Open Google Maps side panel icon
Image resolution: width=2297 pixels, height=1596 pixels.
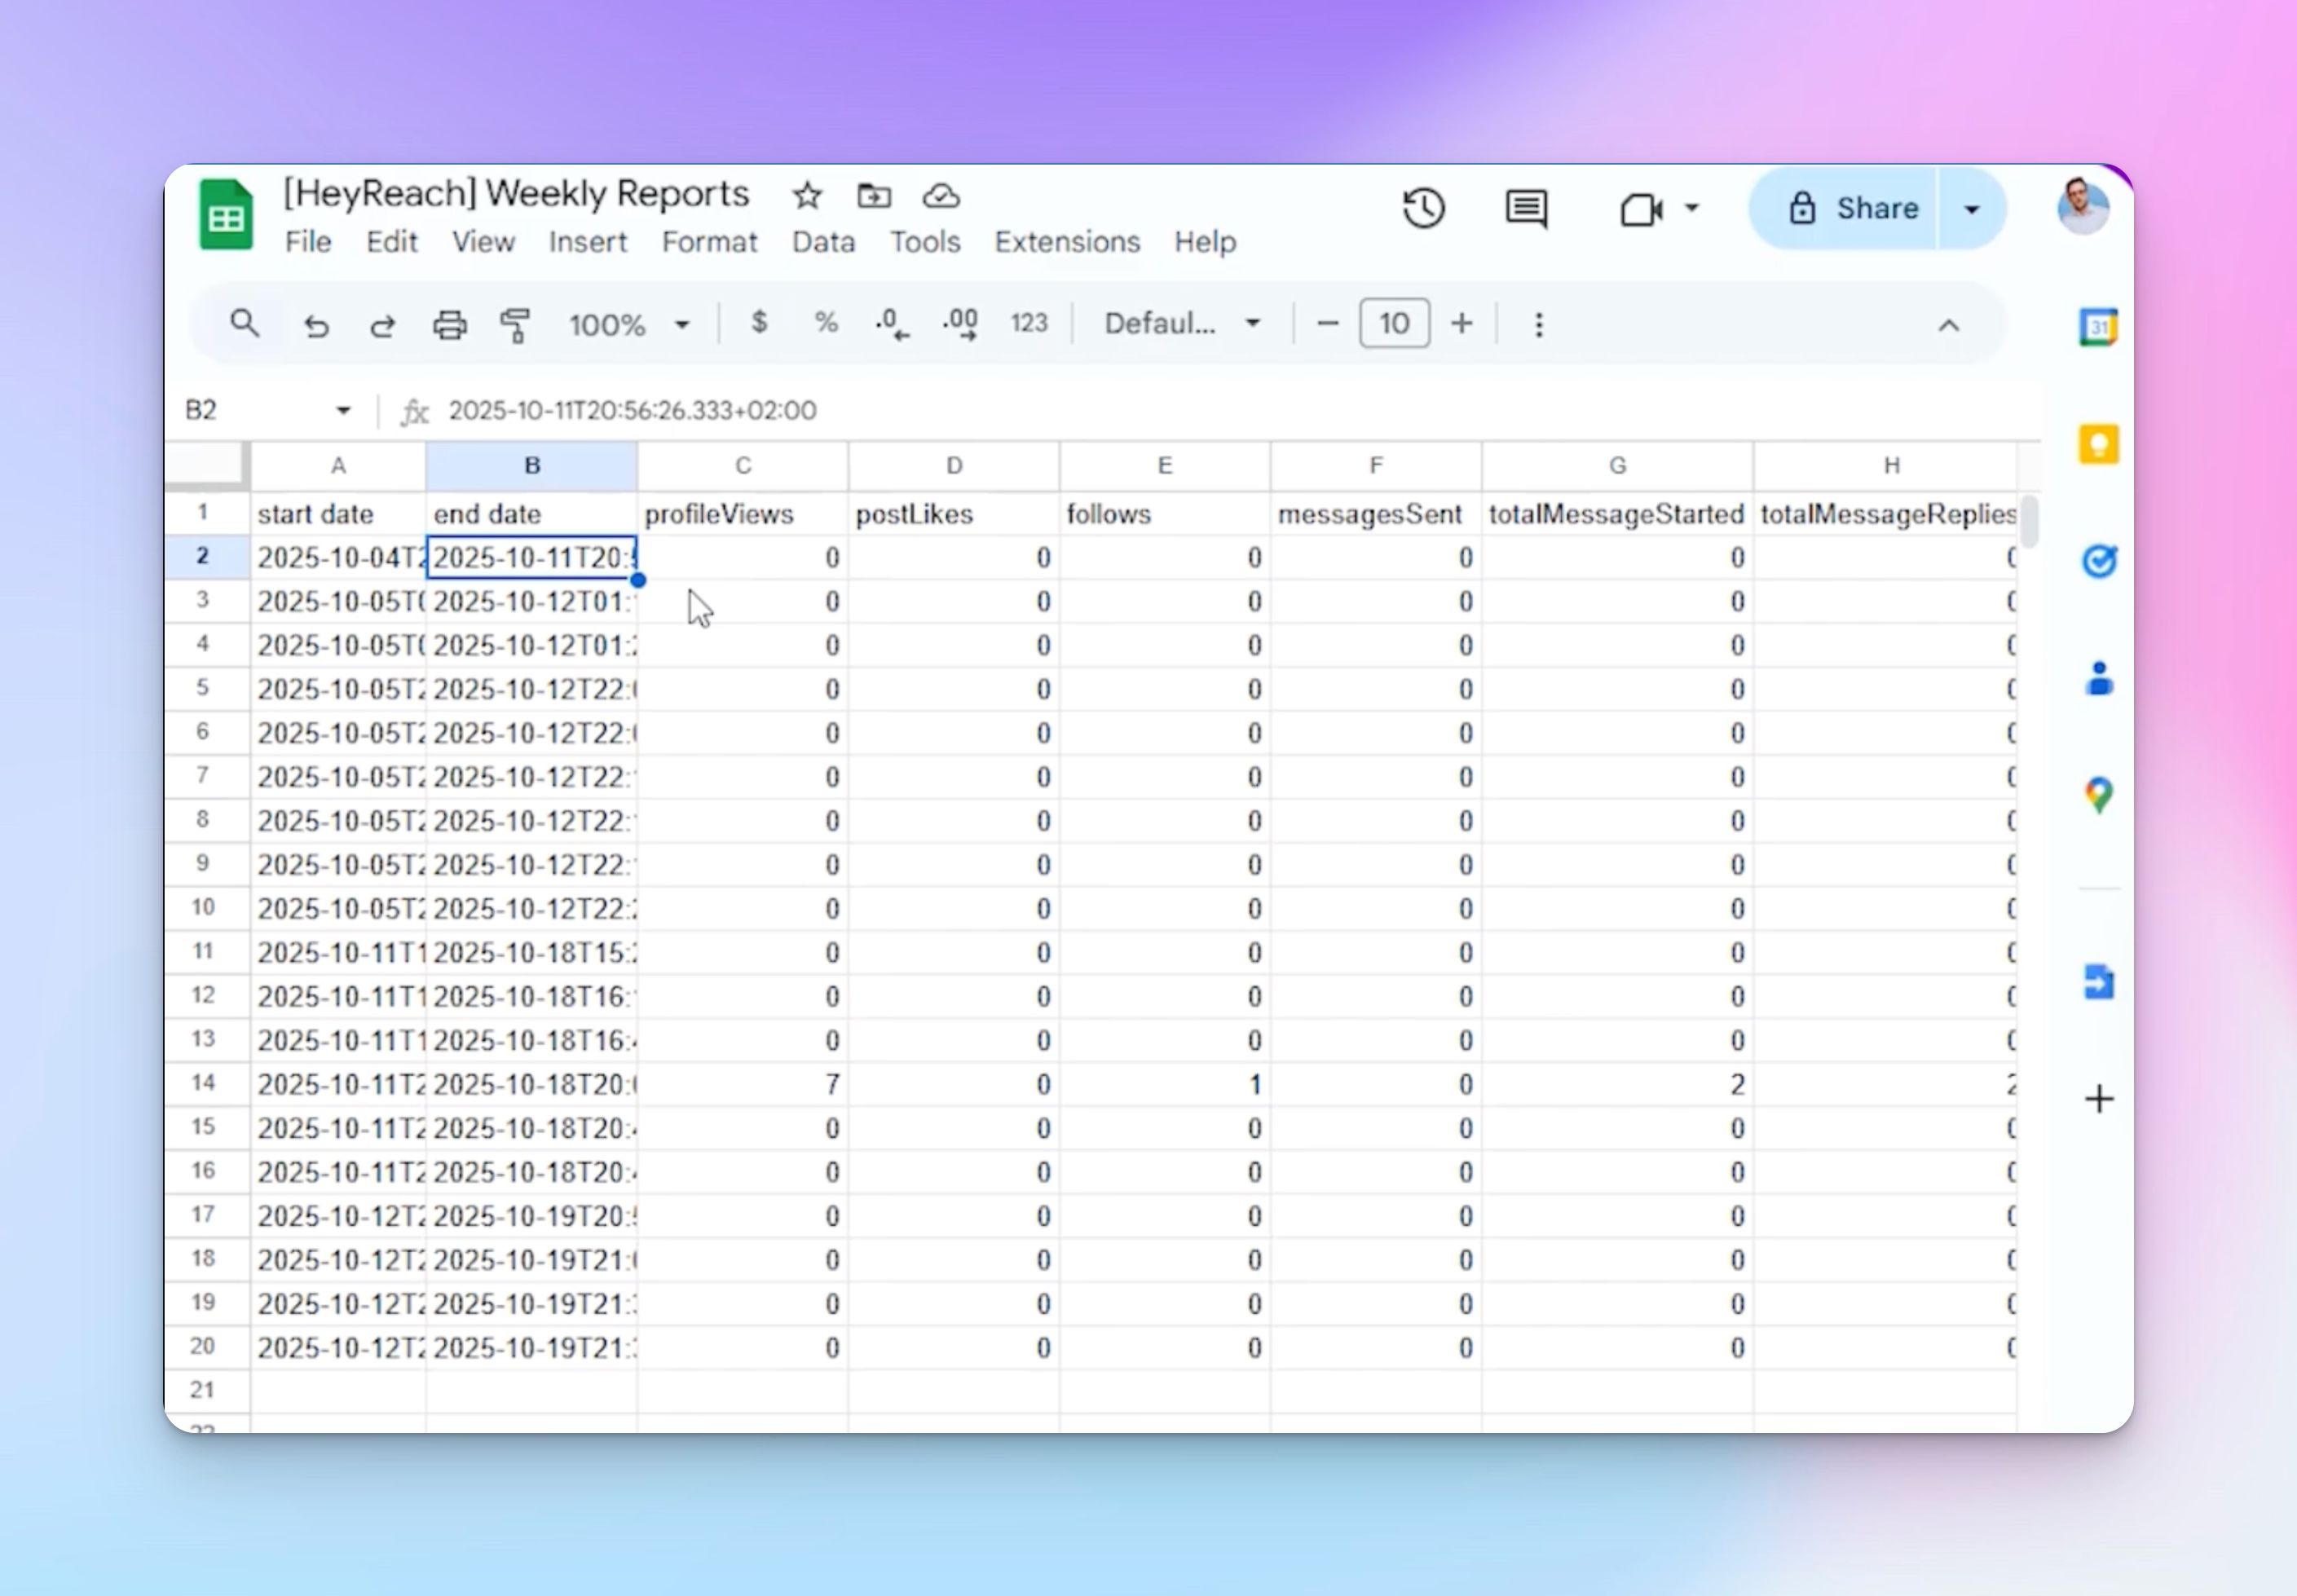tap(2098, 796)
